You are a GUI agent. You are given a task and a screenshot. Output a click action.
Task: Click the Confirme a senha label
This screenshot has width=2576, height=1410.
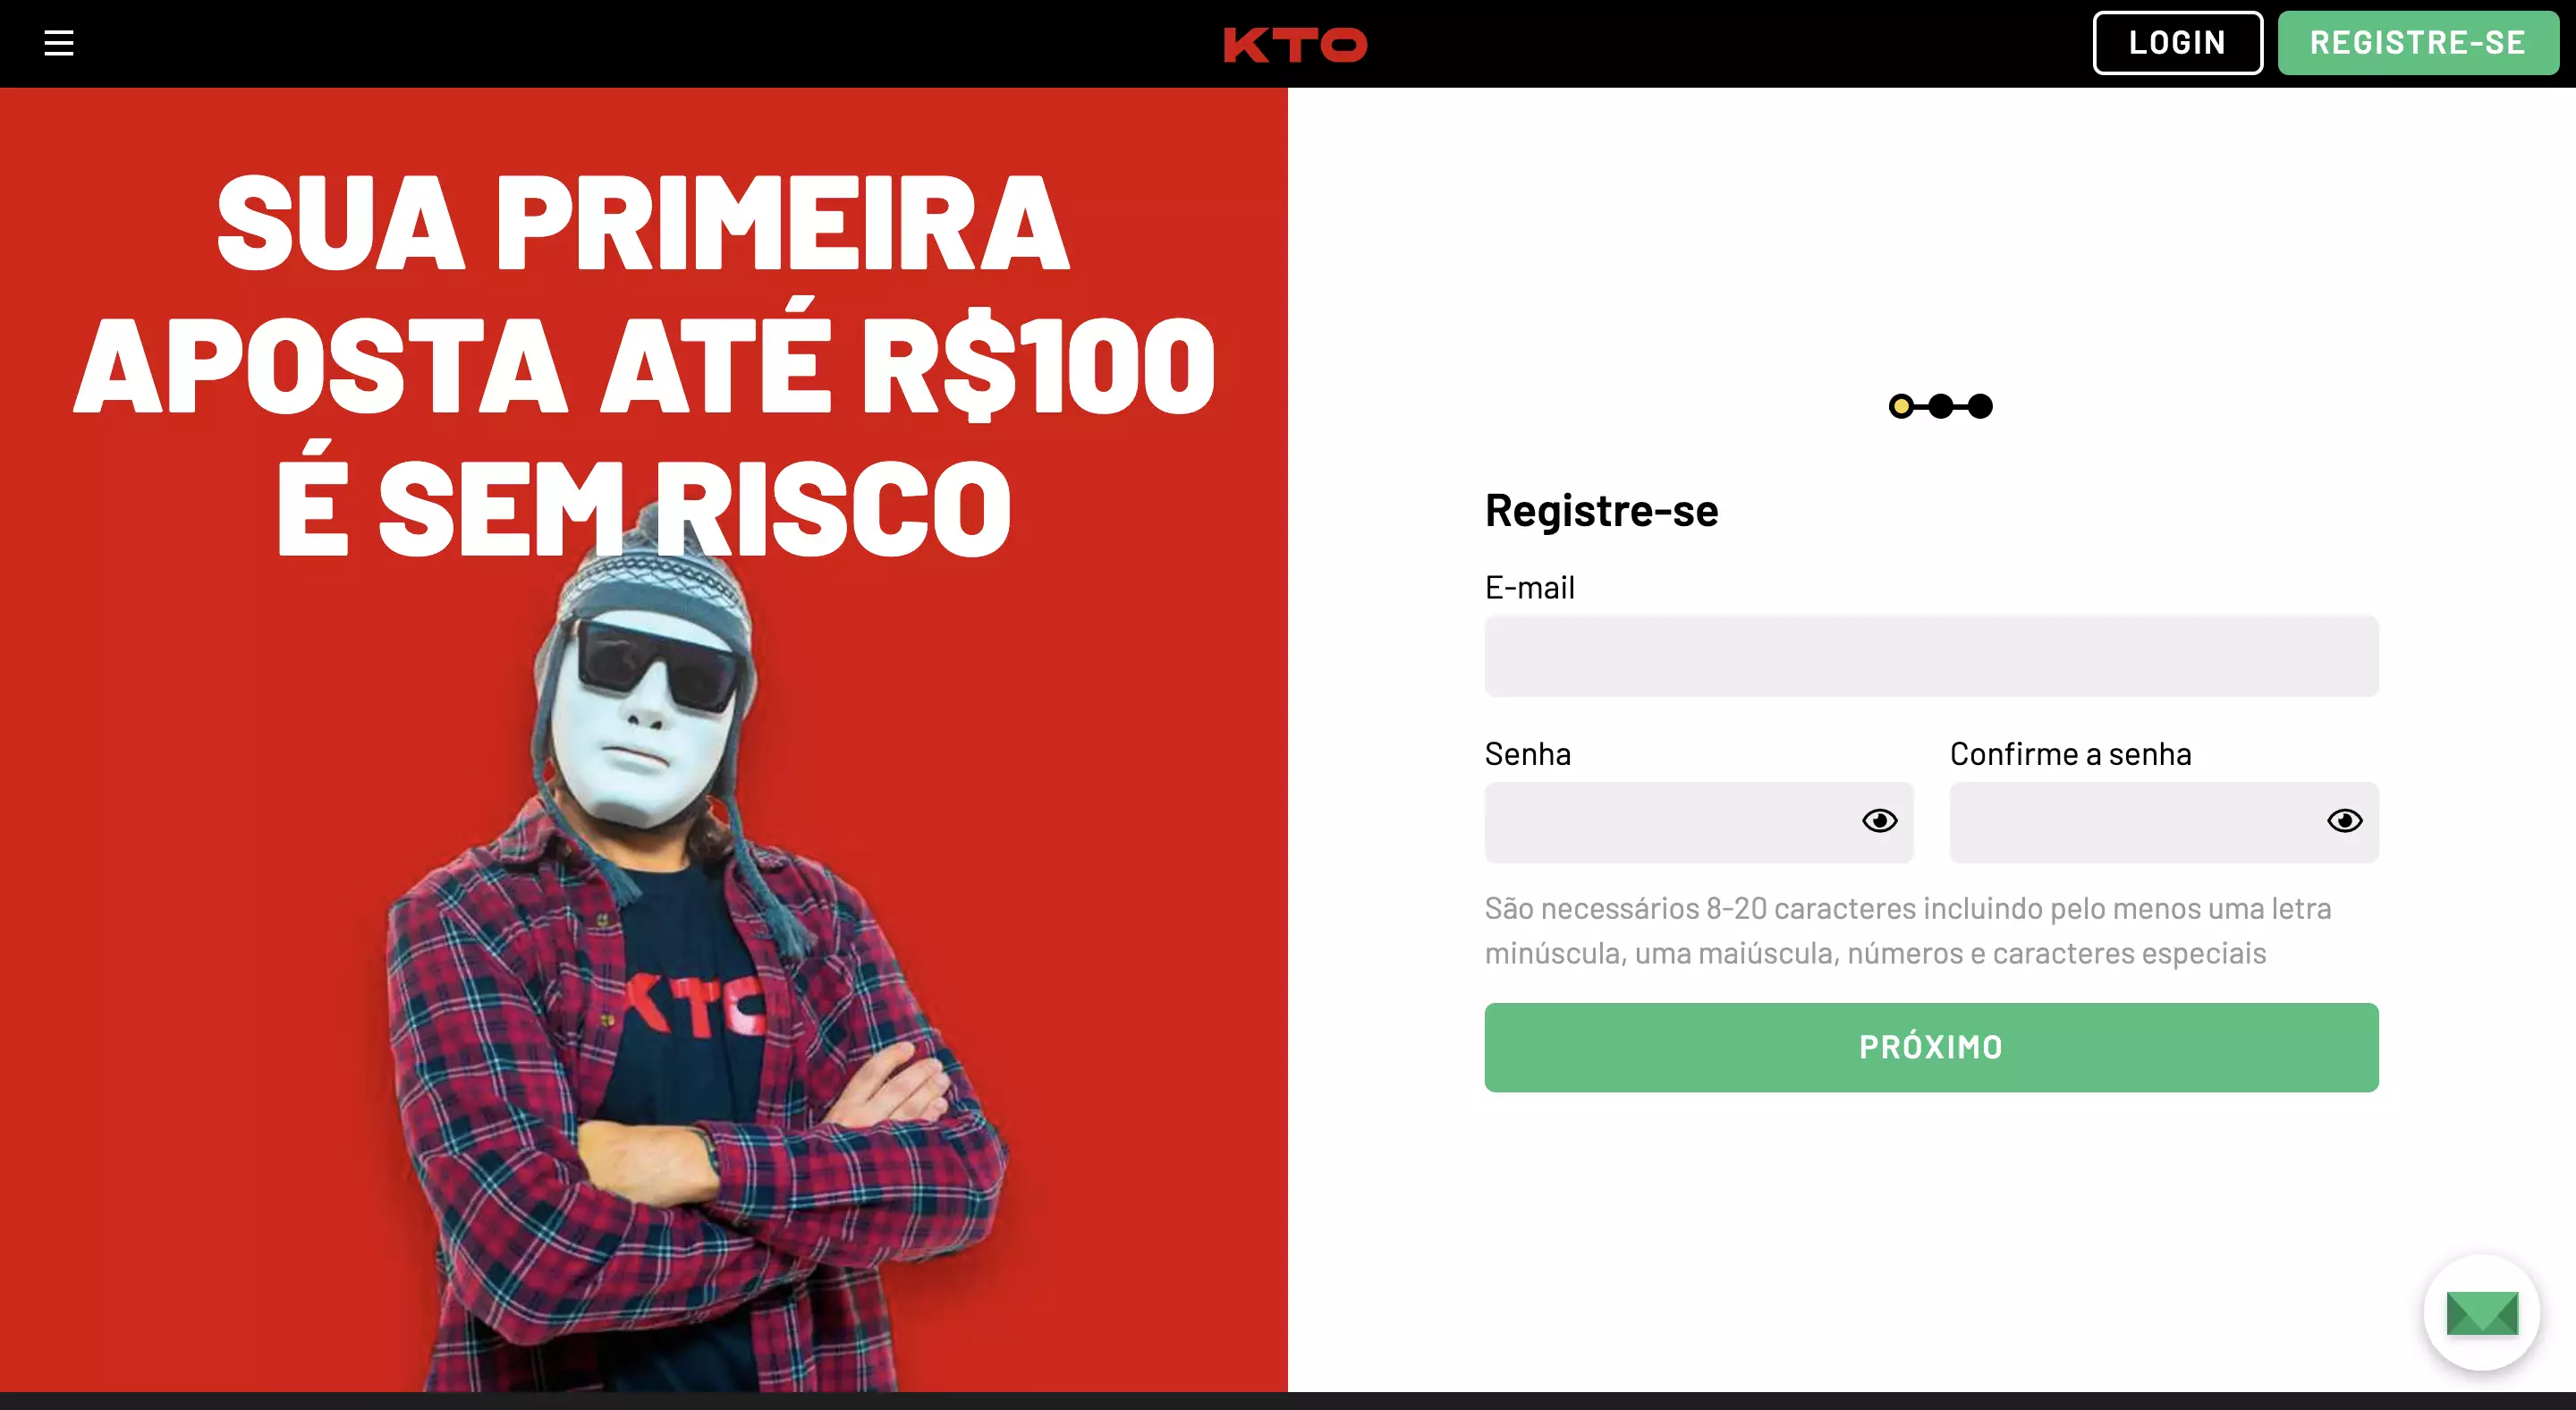coord(2070,753)
